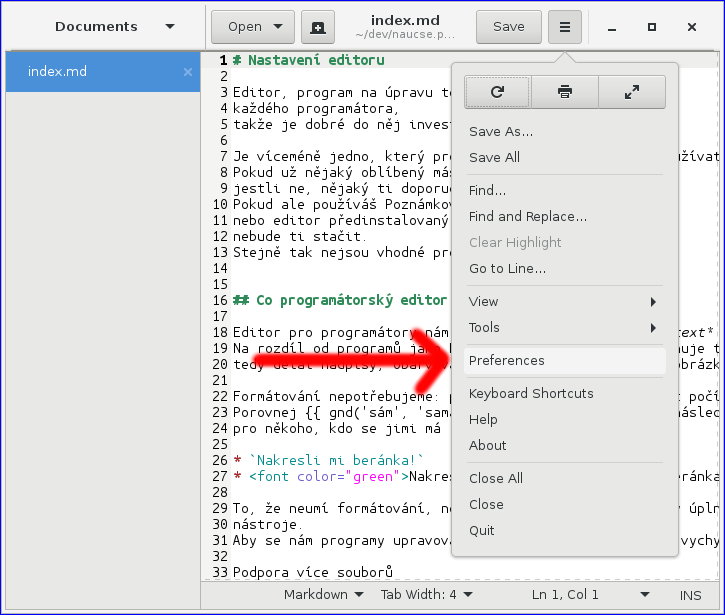Select index.md in the documents list
This screenshot has width=725, height=615.
(x=90, y=72)
